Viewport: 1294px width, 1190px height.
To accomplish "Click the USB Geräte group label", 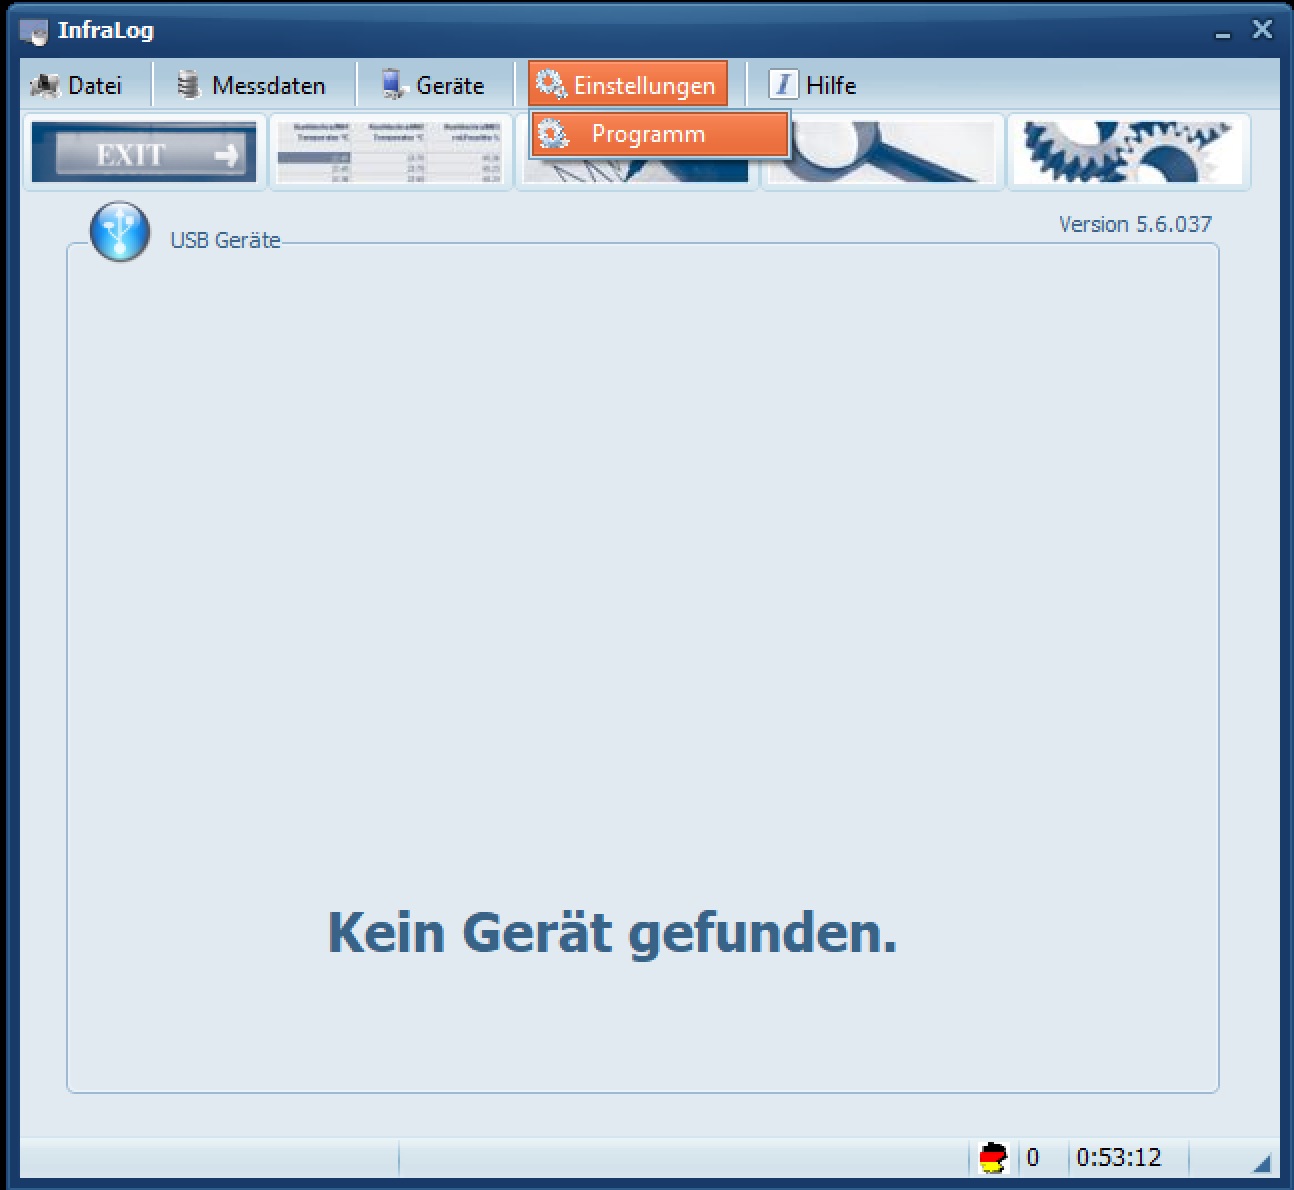I will pos(225,240).
